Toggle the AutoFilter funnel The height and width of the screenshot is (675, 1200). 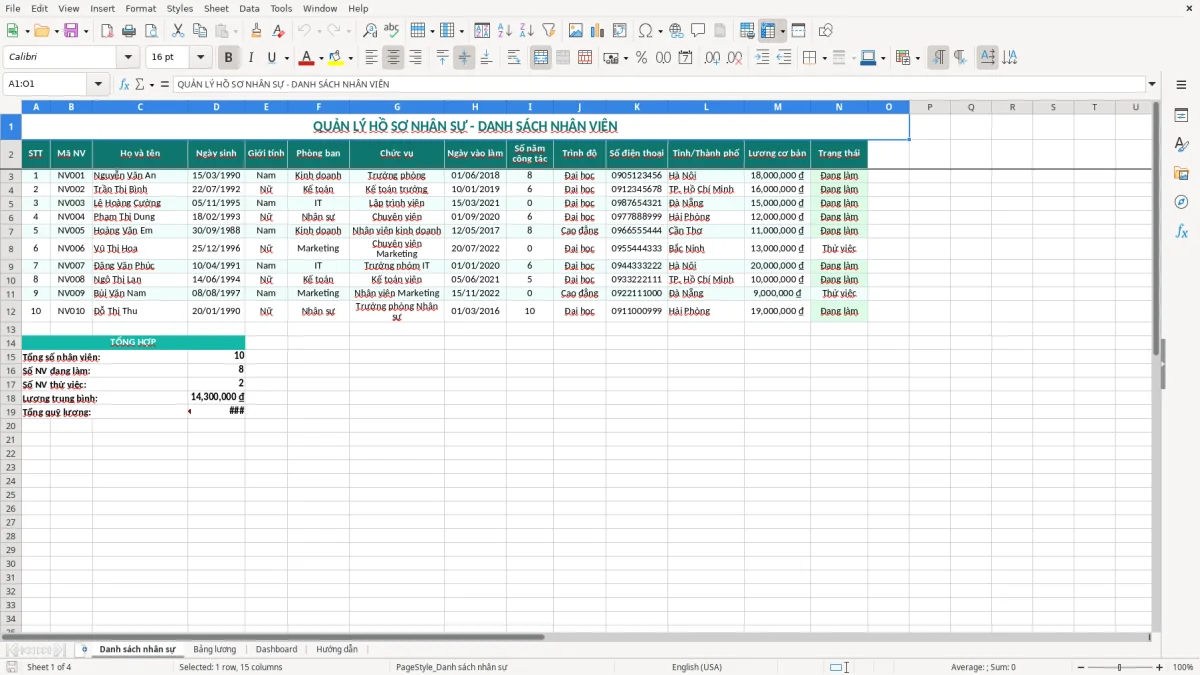tap(549, 31)
